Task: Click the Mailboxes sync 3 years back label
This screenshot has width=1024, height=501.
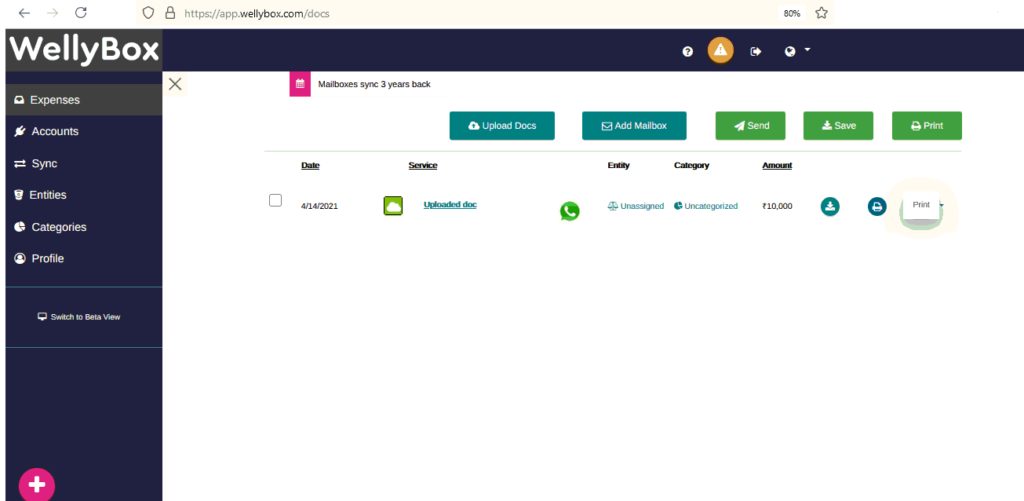Action: click(x=374, y=84)
